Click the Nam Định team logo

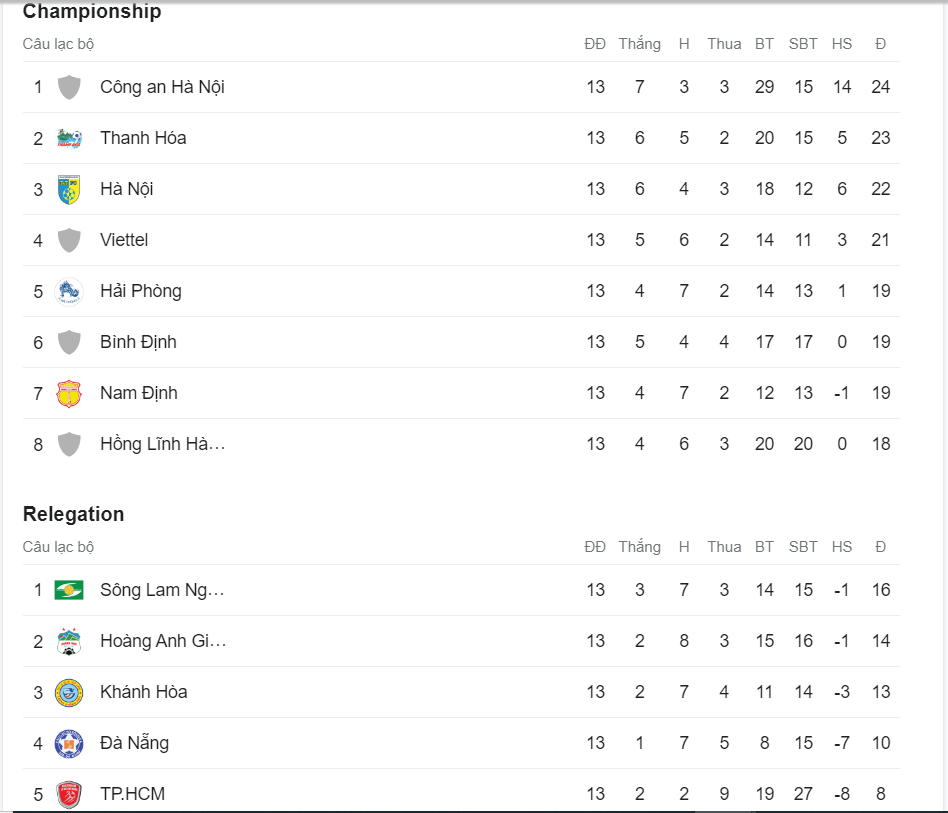pos(69,393)
